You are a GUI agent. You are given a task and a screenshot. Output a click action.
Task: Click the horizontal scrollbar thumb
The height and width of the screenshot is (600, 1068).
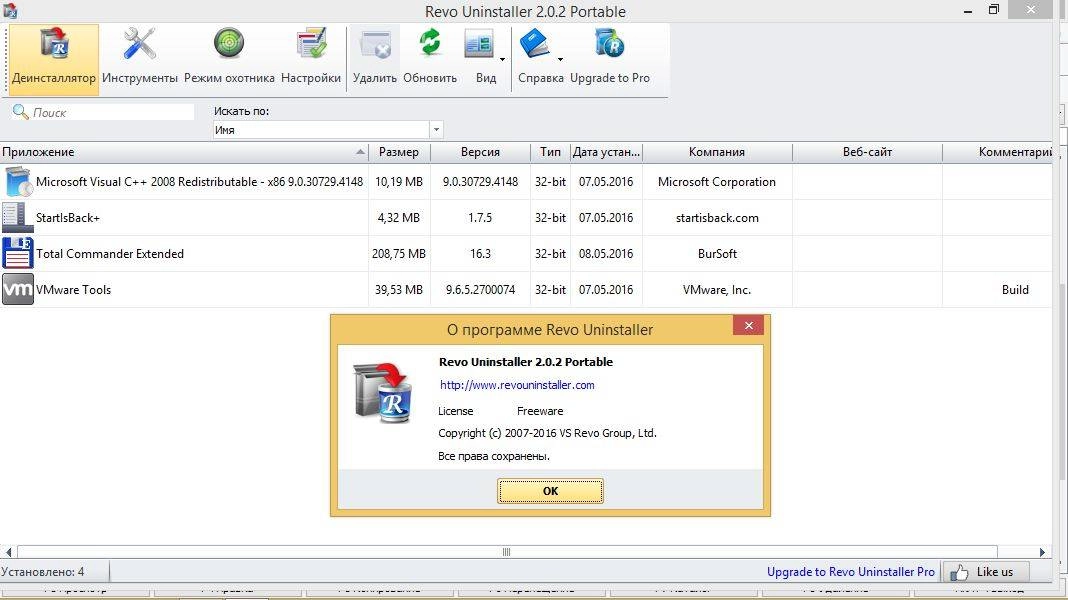click(x=507, y=552)
